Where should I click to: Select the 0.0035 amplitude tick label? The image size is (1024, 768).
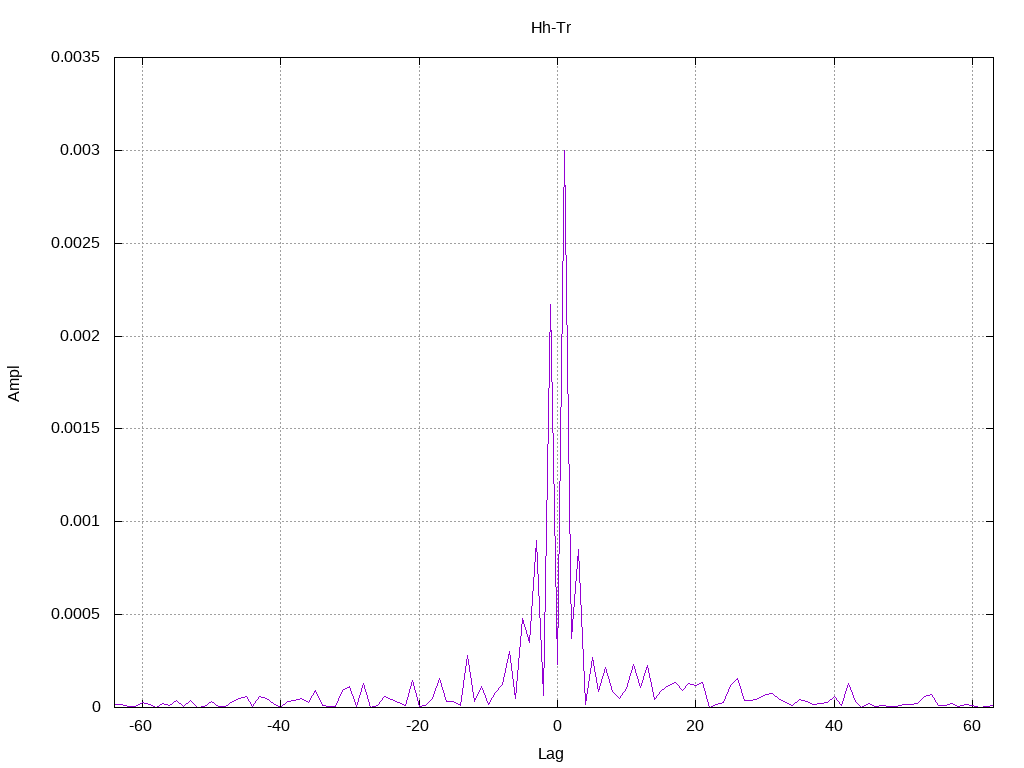[76, 57]
